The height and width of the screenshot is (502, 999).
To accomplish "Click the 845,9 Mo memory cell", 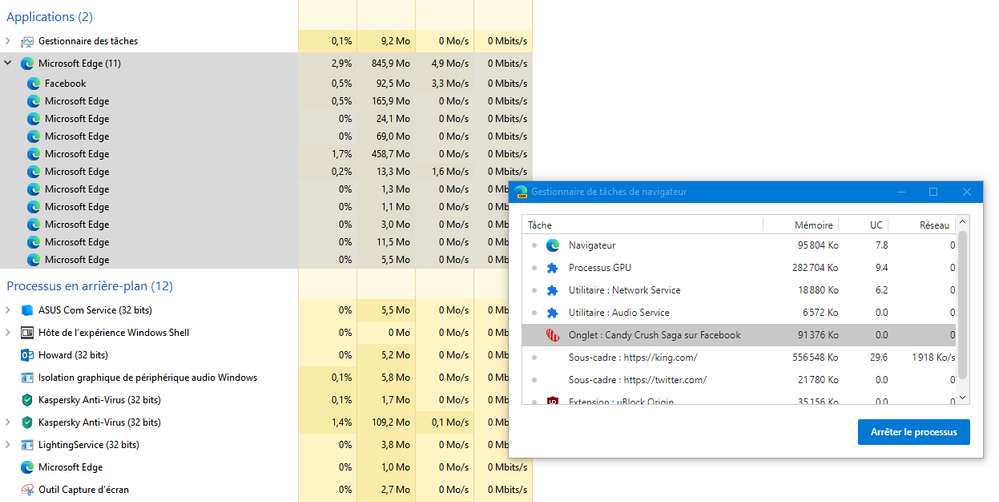I will click(x=386, y=63).
